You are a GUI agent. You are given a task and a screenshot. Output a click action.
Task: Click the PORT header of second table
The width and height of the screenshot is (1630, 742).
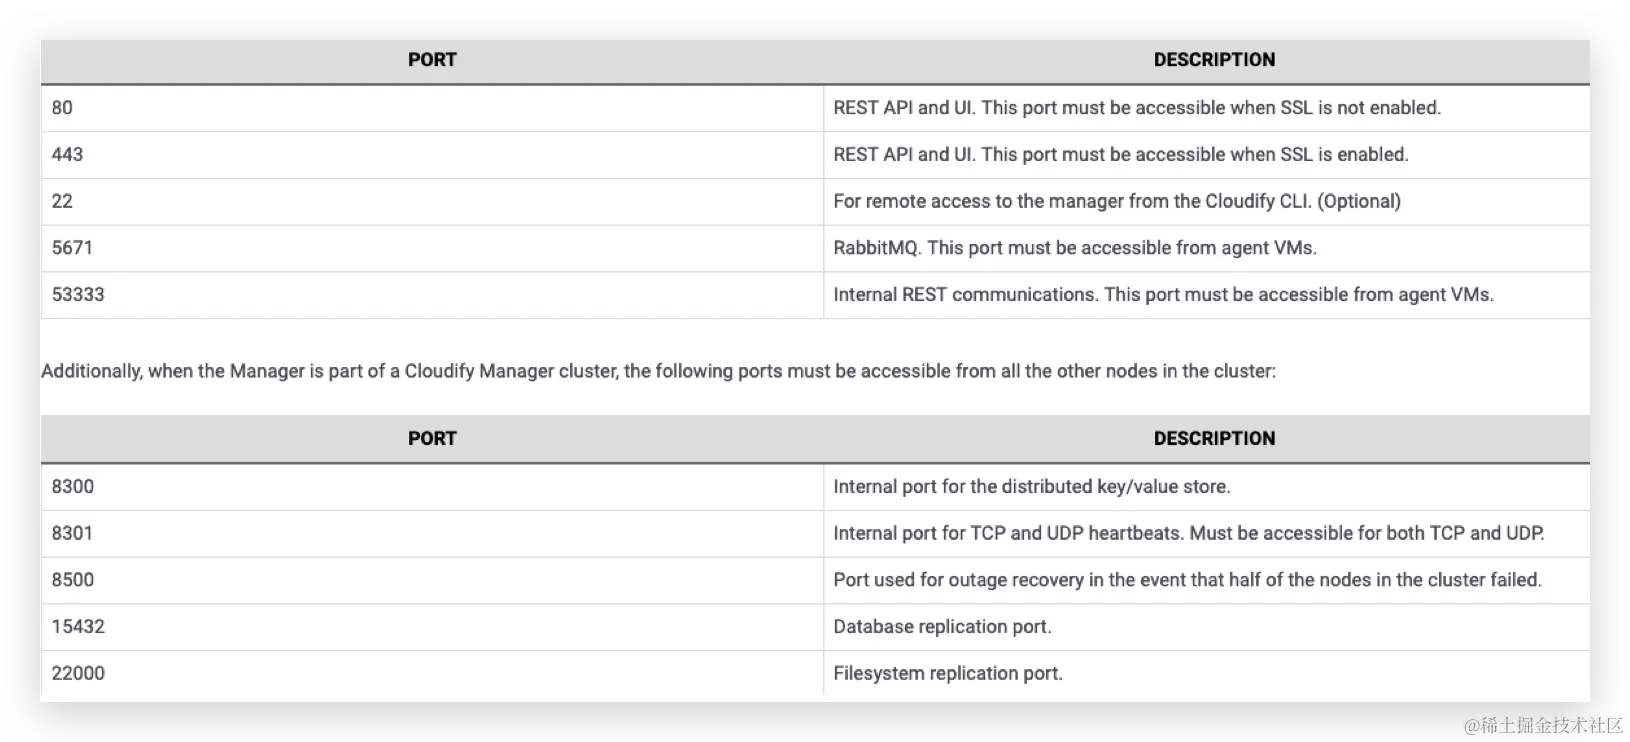(x=432, y=439)
